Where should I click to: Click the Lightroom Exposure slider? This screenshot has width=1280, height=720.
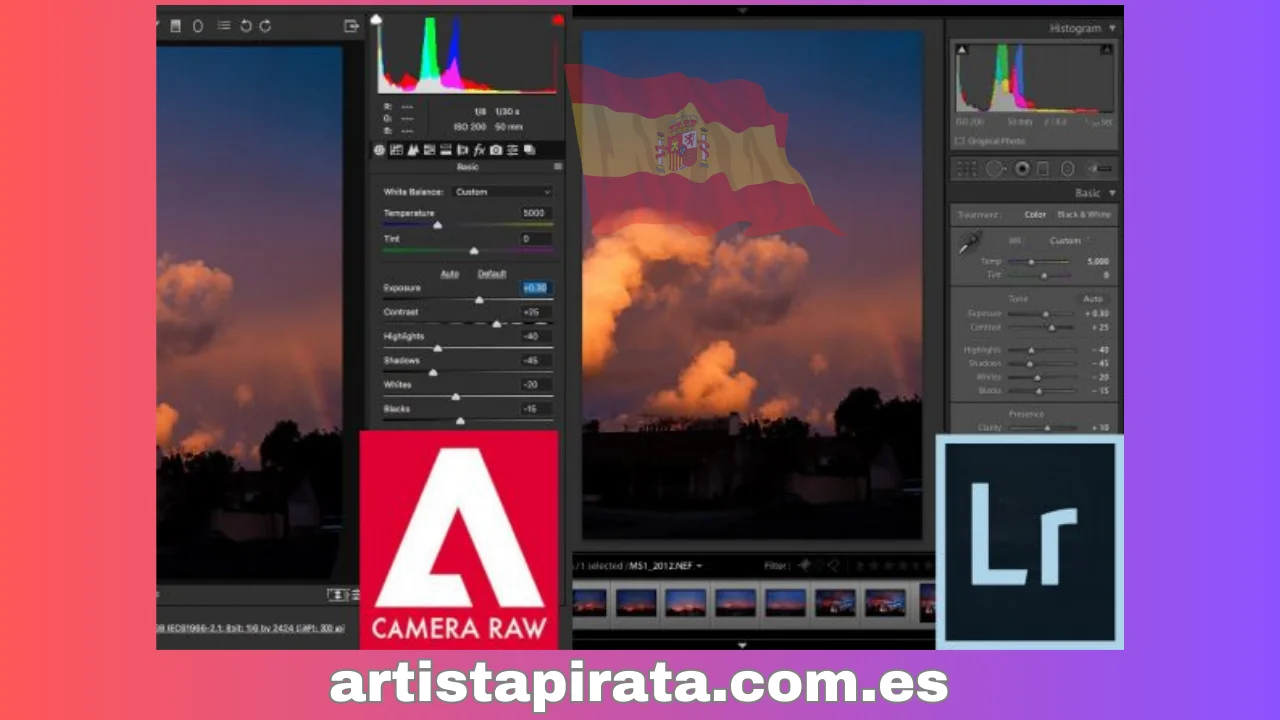[x=1041, y=314]
